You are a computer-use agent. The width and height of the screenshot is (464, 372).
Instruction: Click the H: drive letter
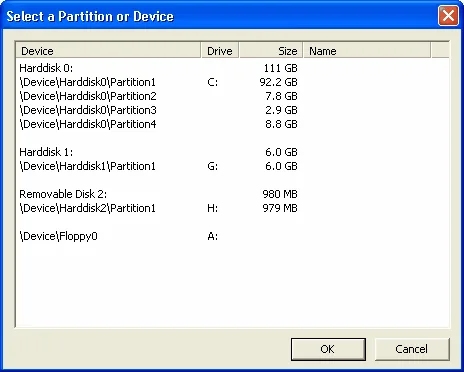[213, 208]
